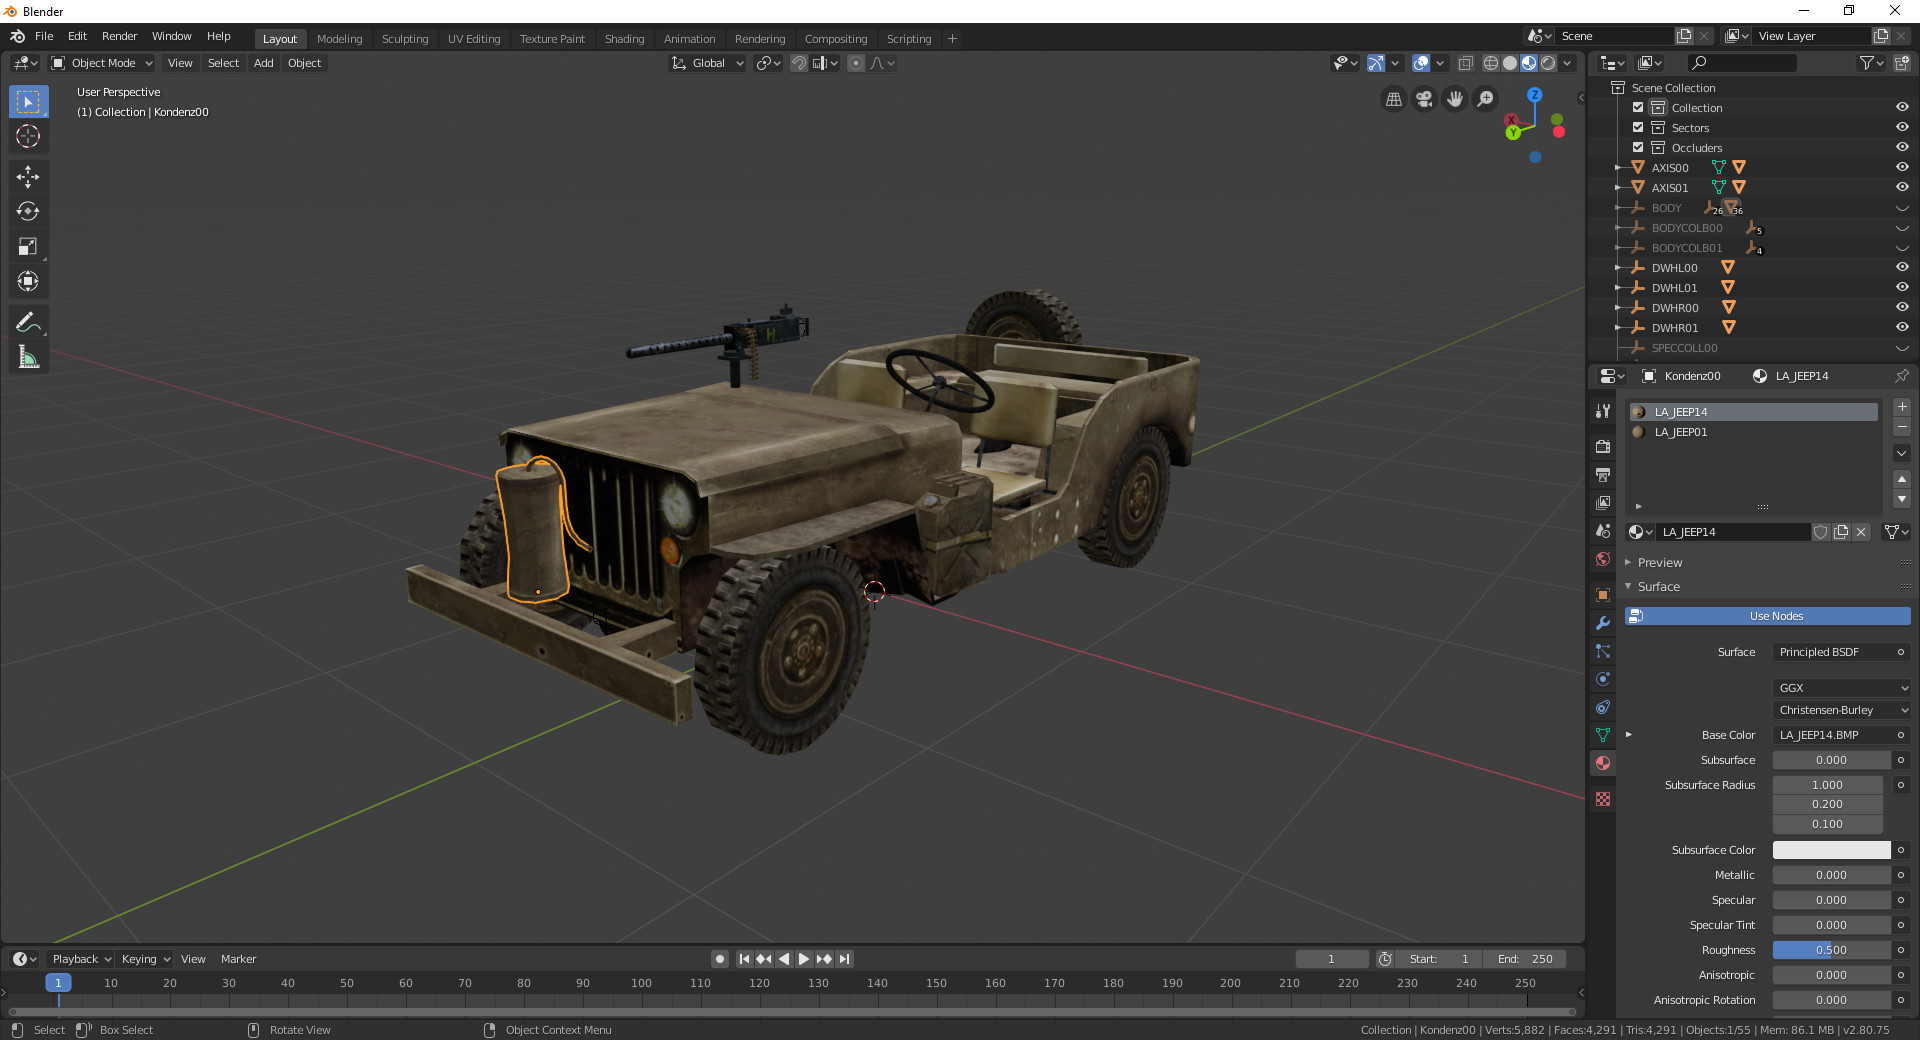Screen dimensions: 1920x1040
Task: Select the Transform tool
Action: pos(28,281)
